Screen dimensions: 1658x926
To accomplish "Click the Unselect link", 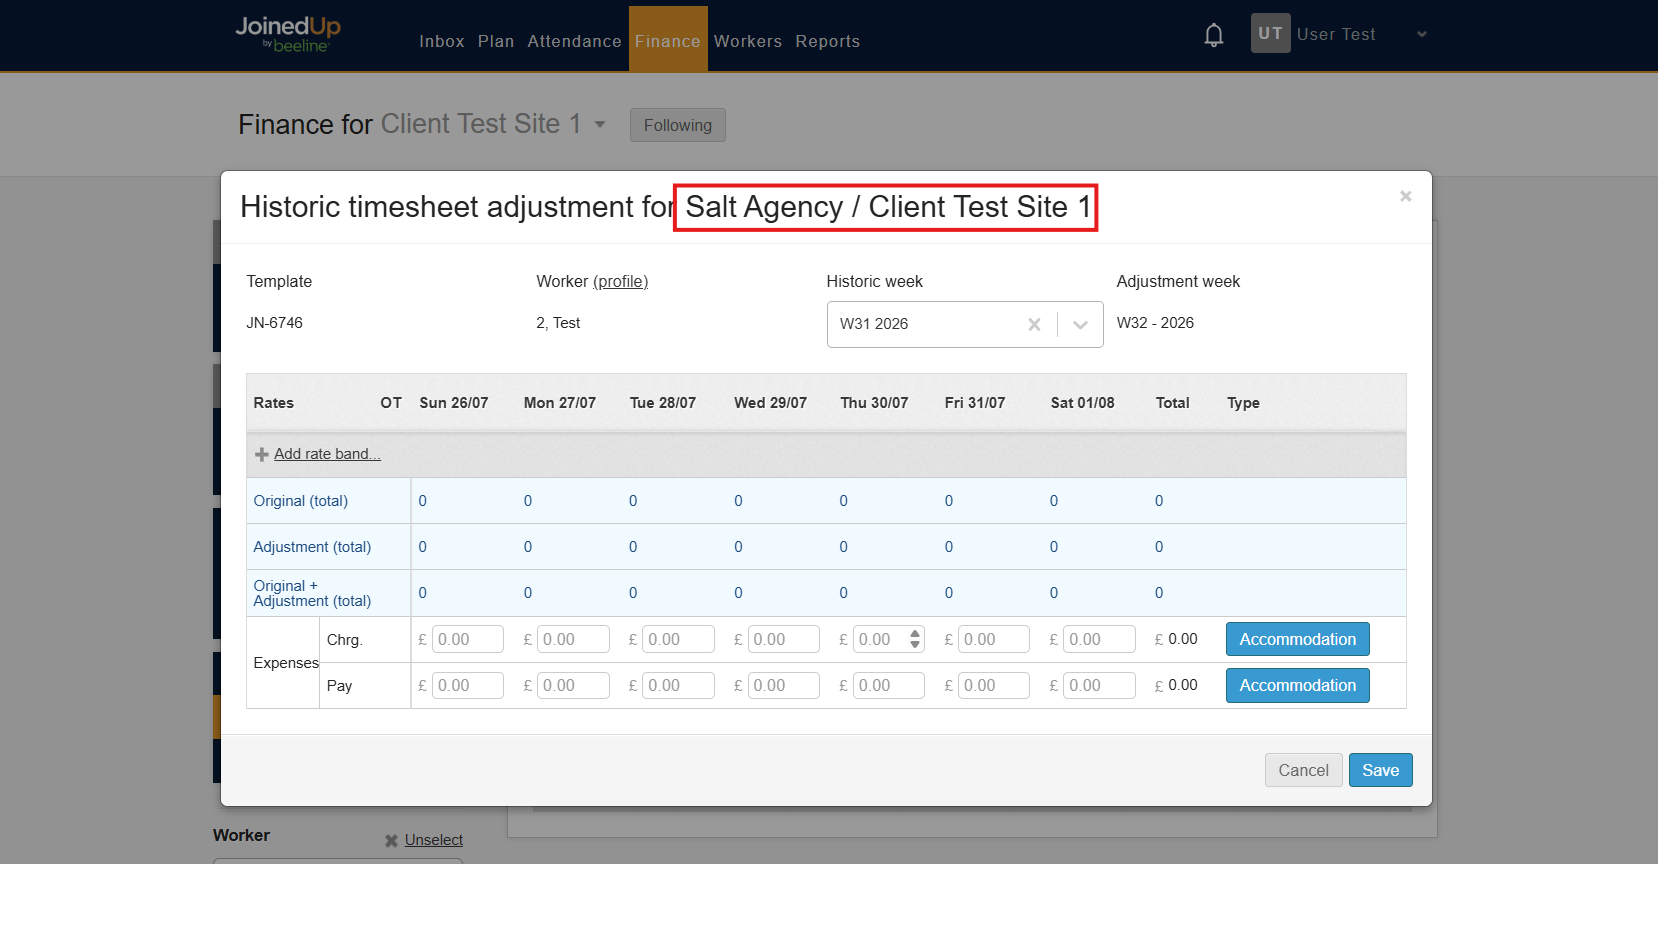I will (434, 840).
